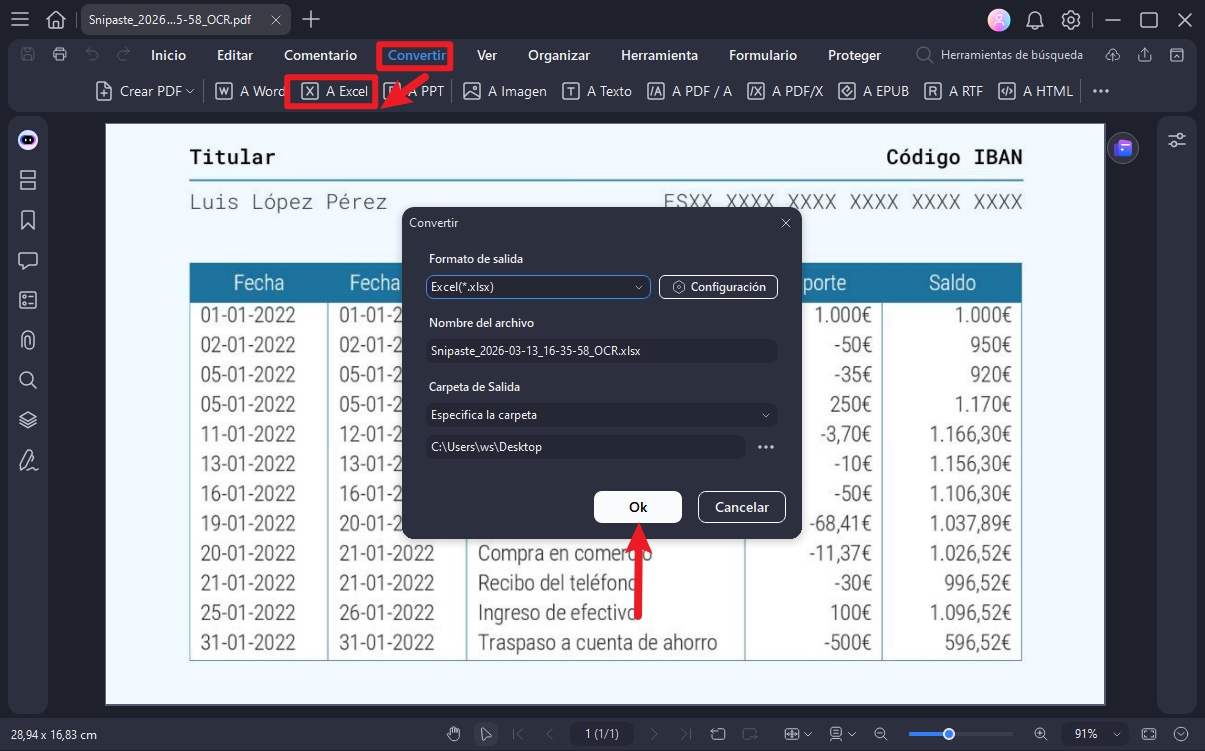1205x751 pixels.
Task: Click the Nombre del archivo input field
Action: 601,350
